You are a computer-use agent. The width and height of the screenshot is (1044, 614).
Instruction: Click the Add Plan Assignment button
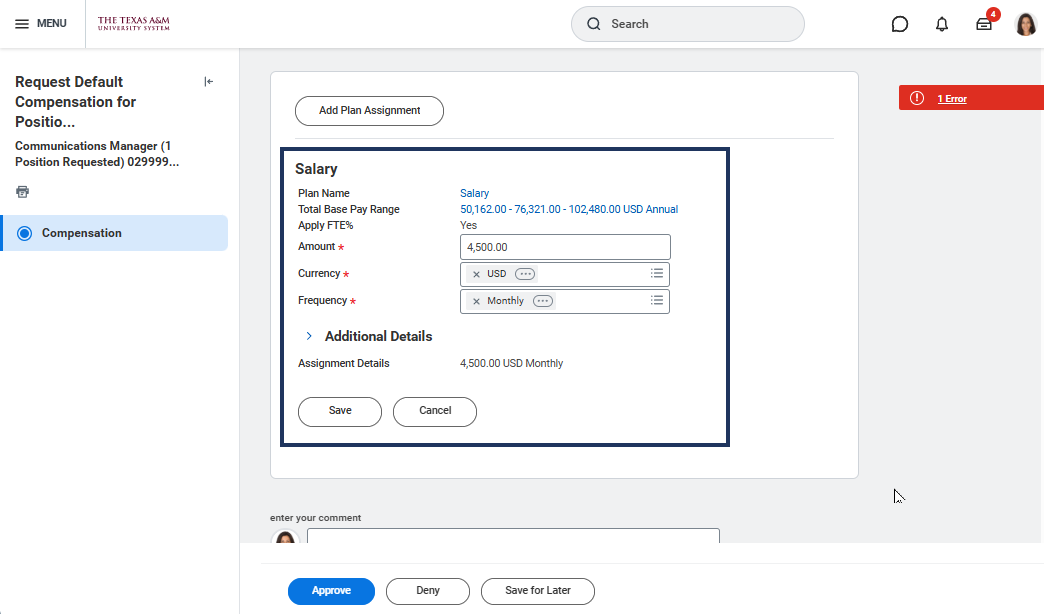click(x=369, y=111)
